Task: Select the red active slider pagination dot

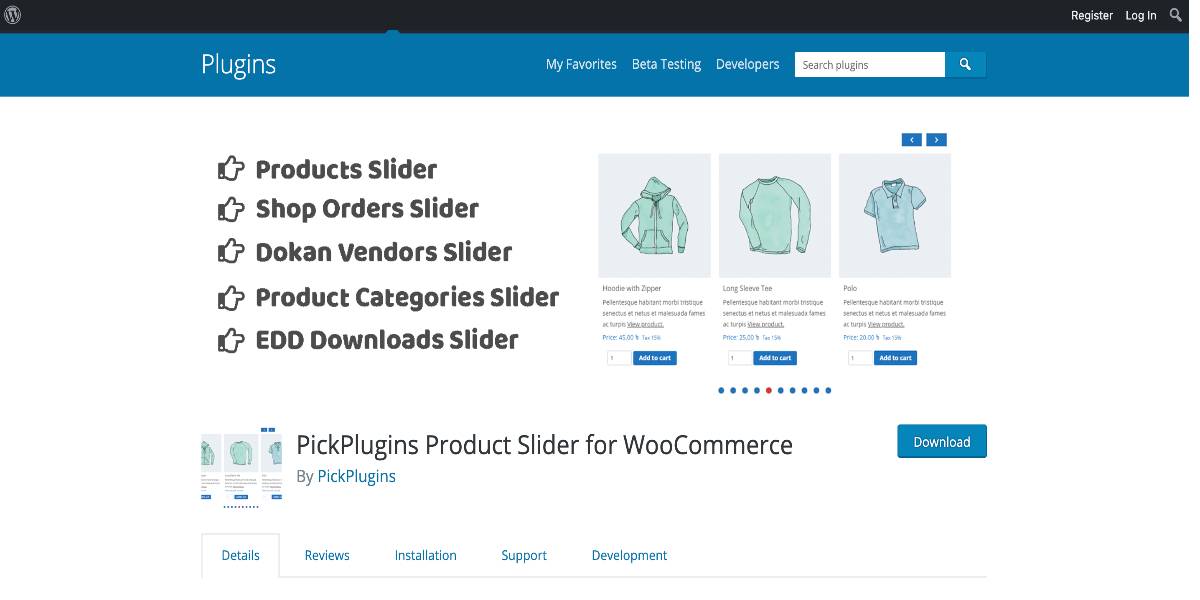Action: click(768, 390)
